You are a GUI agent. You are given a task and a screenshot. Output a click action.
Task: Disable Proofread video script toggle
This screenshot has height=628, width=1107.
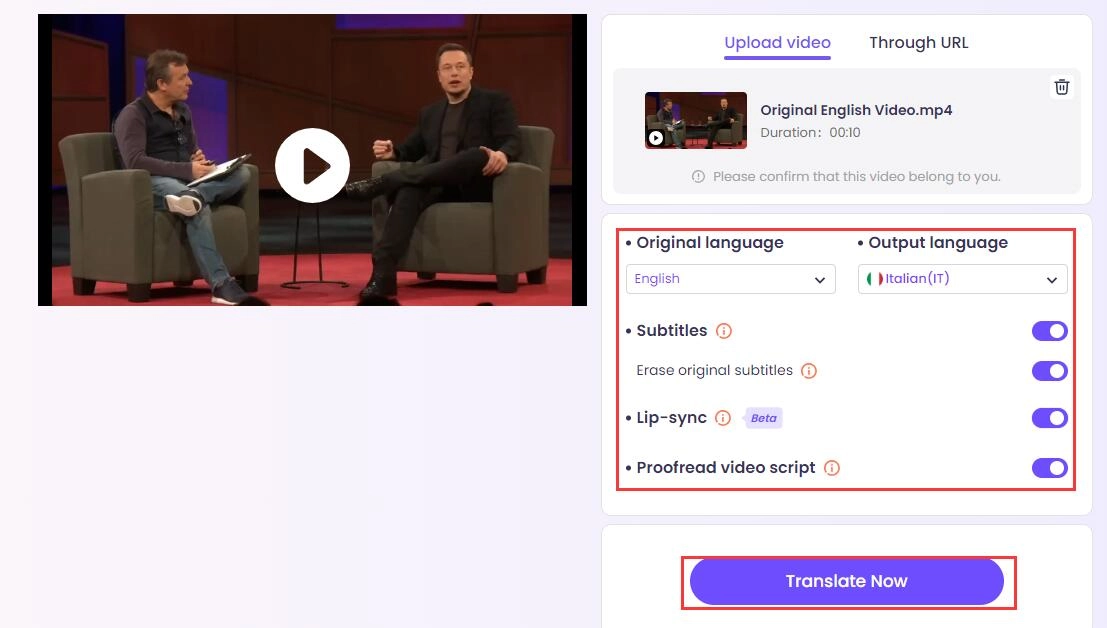pyautogui.click(x=1049, y=468)
